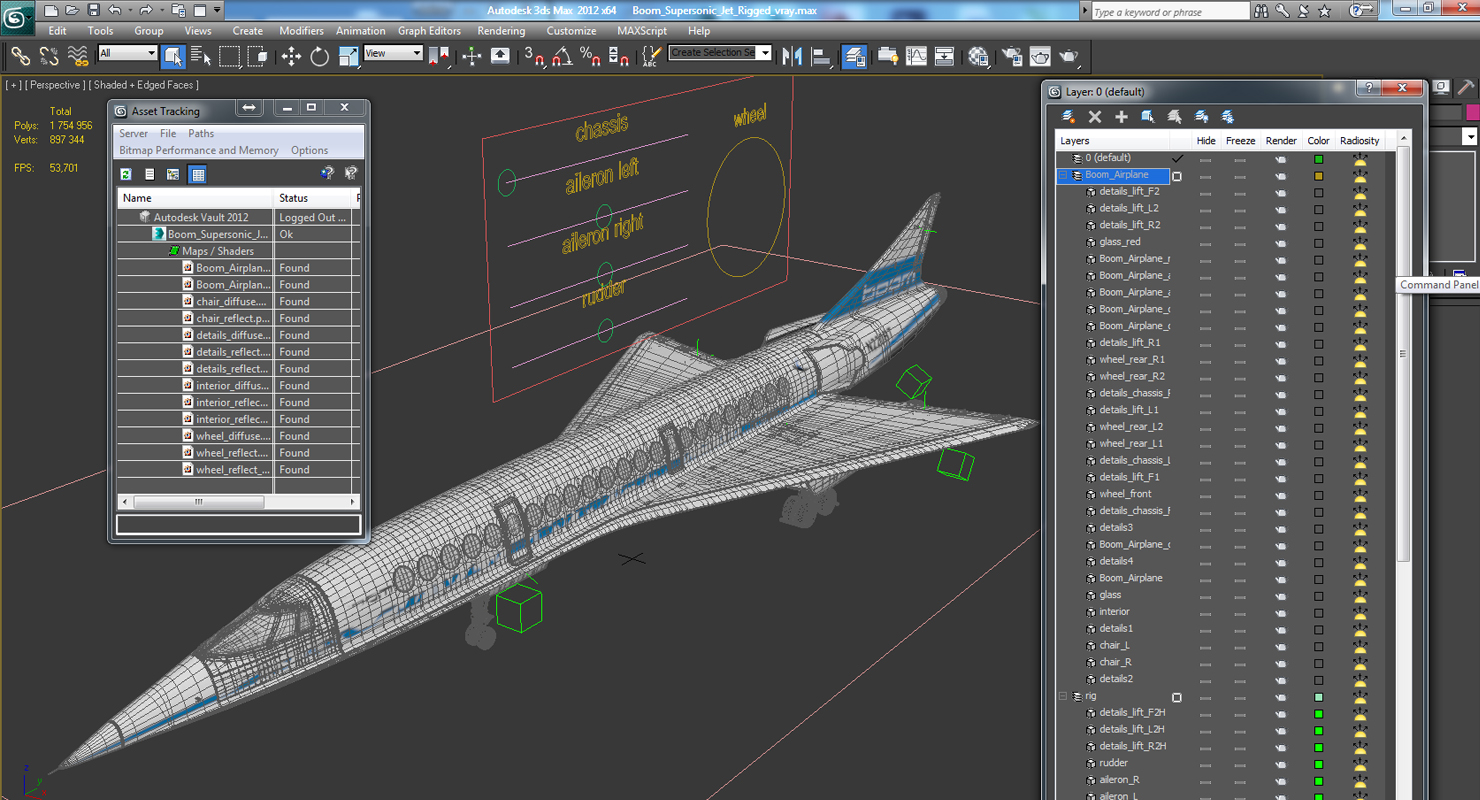Collapse the rig layer tree
This screenshot has height=800, width=1480.
[1063, 696]
